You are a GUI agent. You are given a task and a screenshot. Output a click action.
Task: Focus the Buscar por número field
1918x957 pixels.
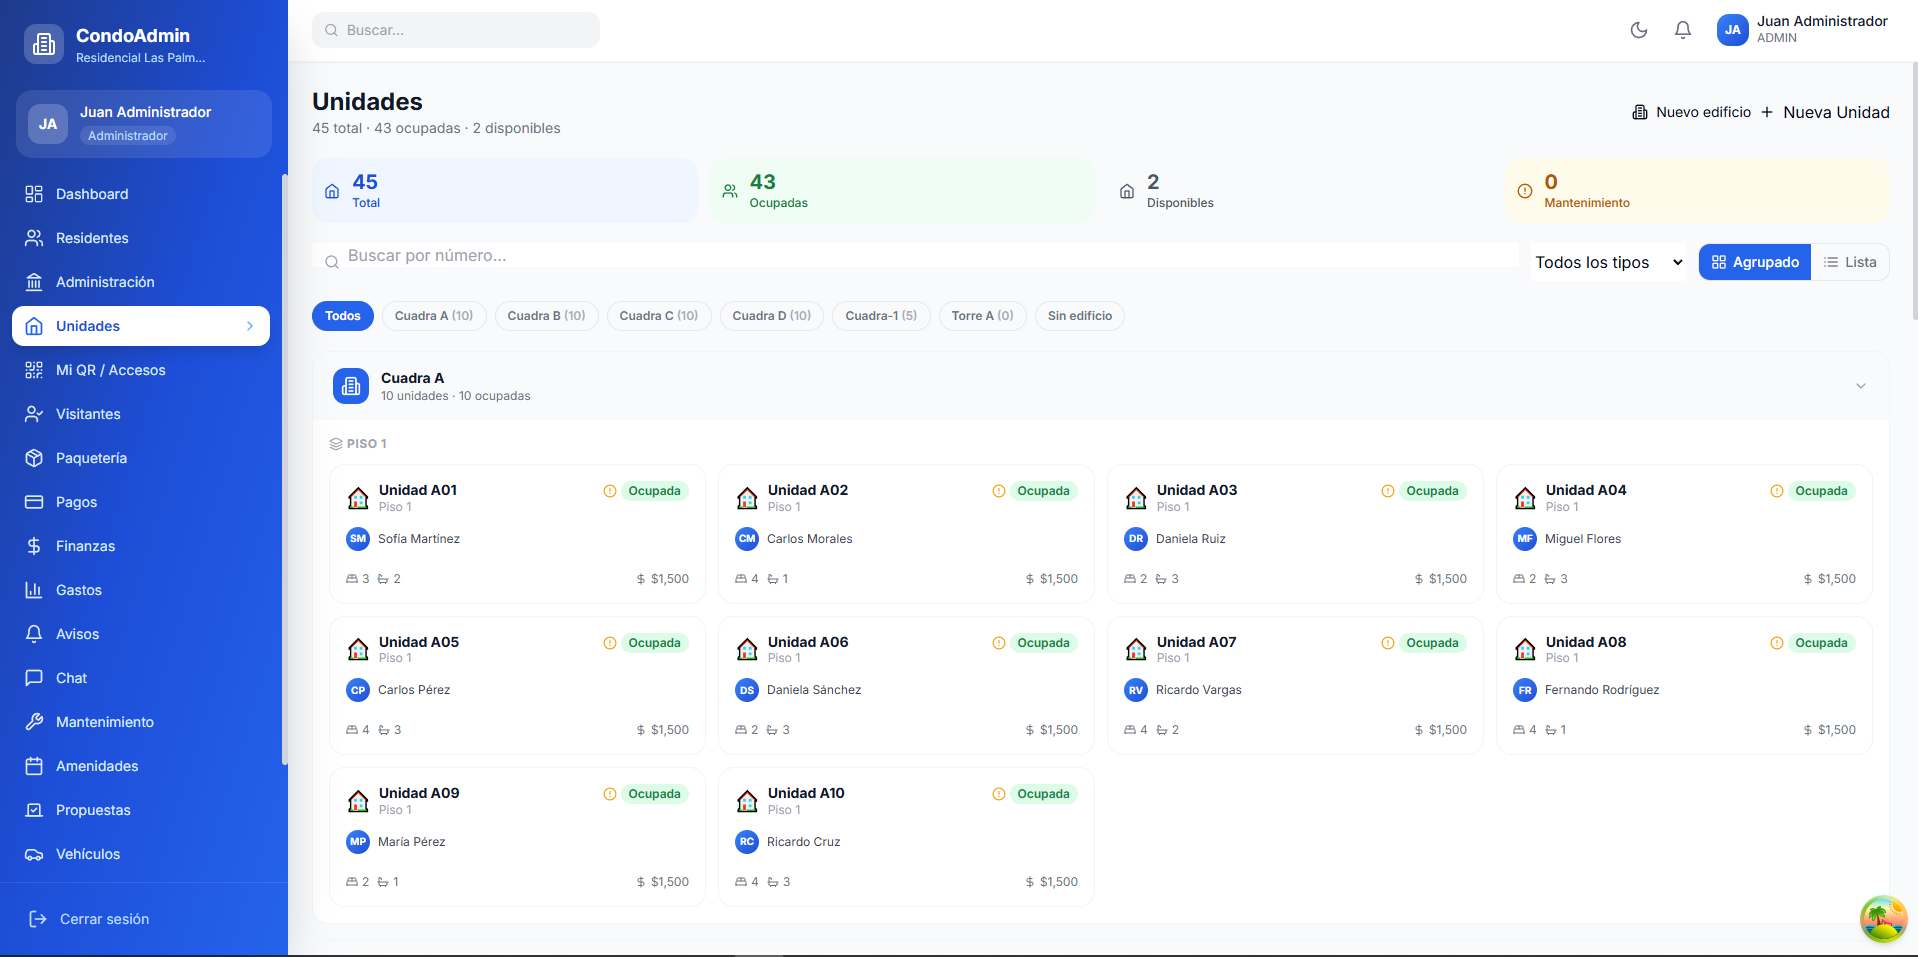[x=920, y=256]
